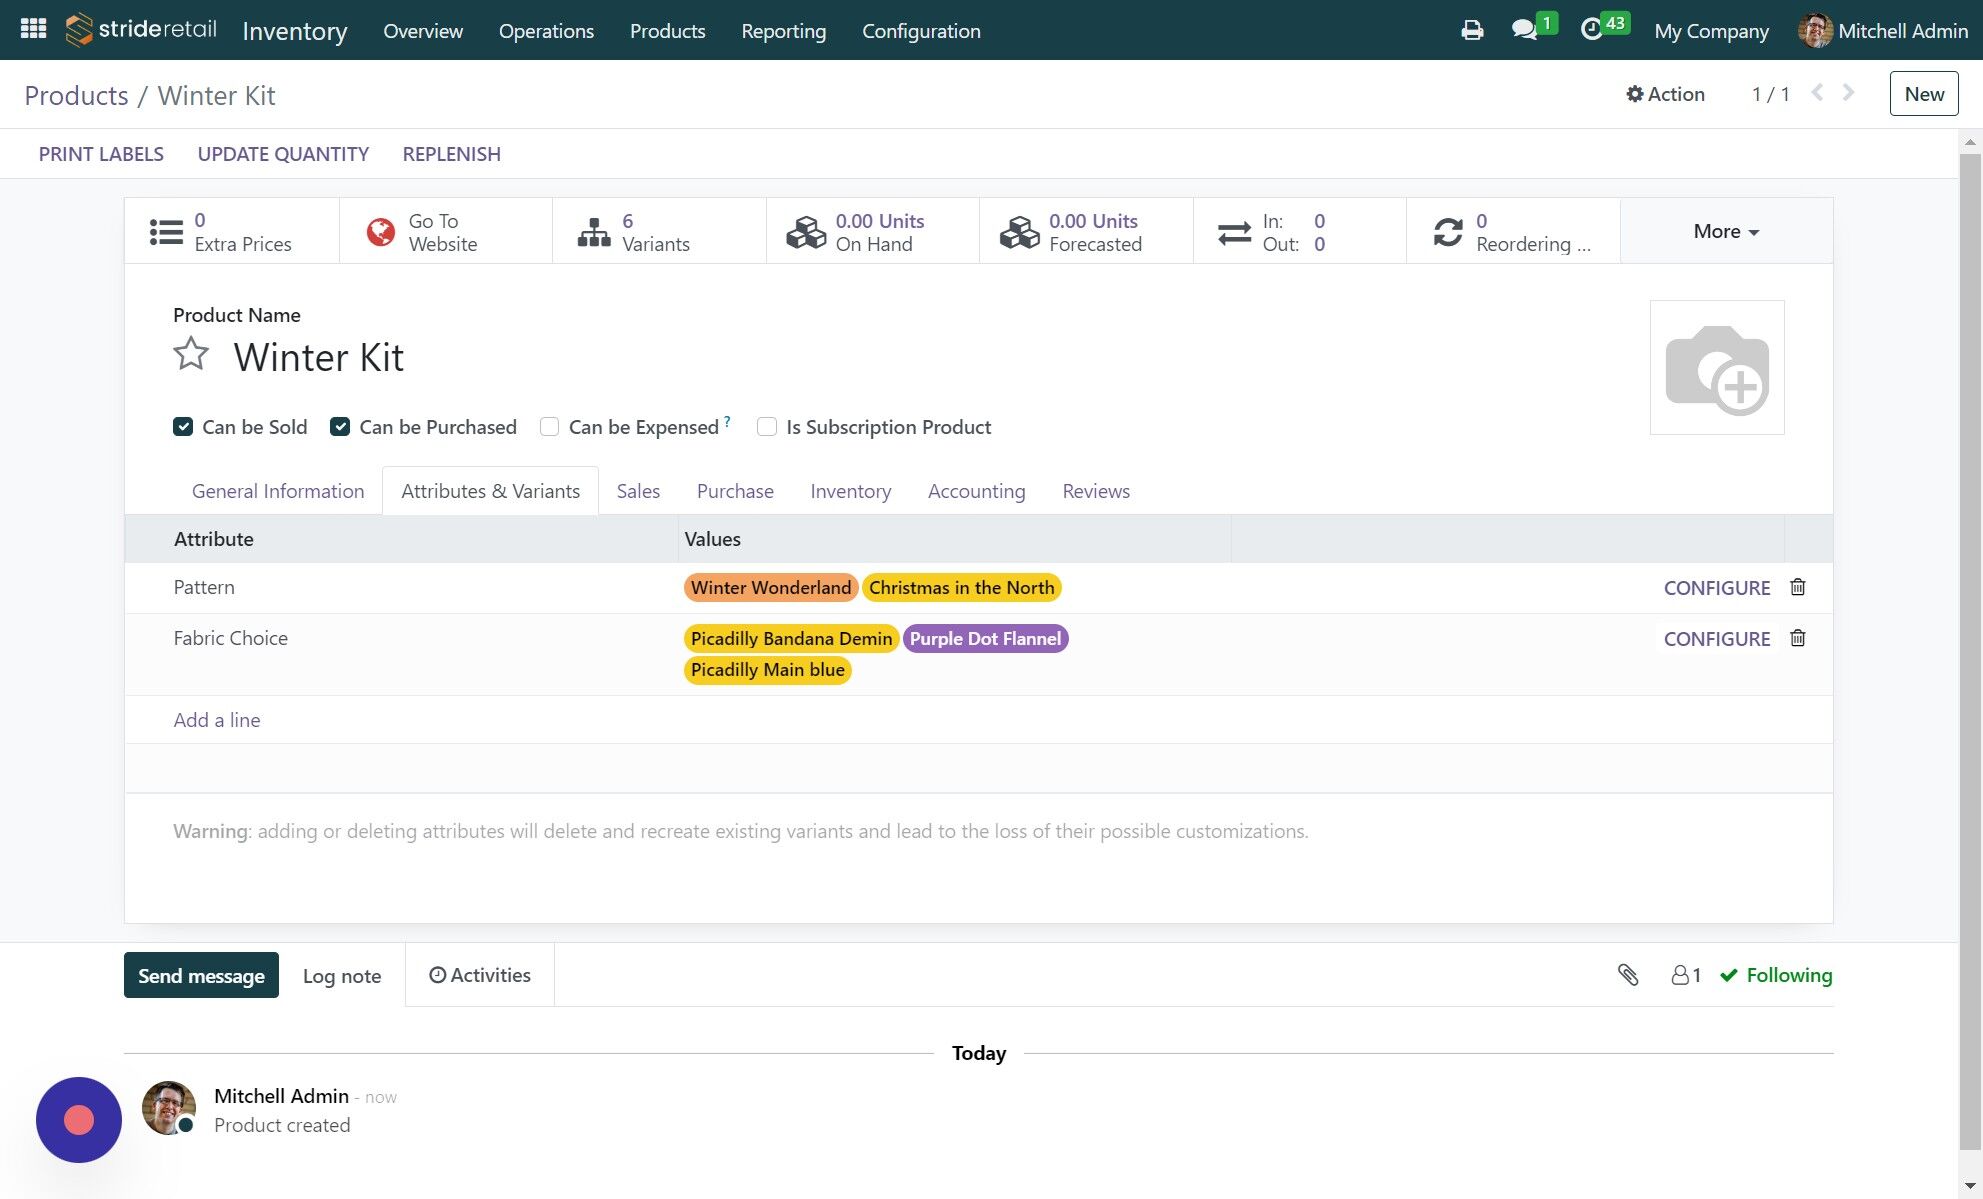Configure the Fabric Choice attribute
The image size is (1983, 1199).
[1716, 639]
